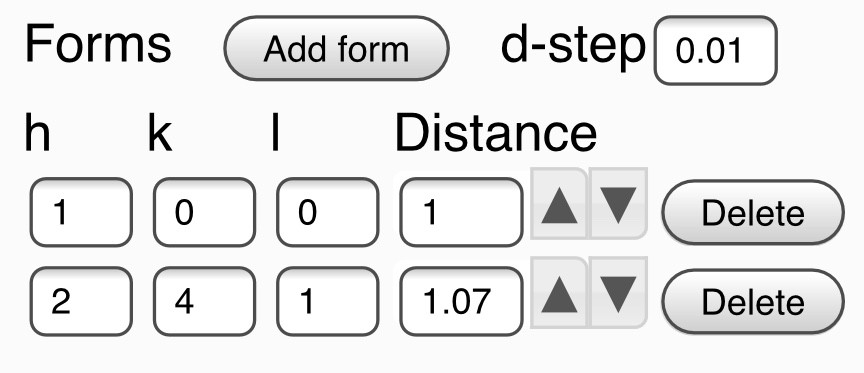This screenshot has width=864, height=373.
Task: Click up arrow for the 2 4 1 form
Action: 559,293
